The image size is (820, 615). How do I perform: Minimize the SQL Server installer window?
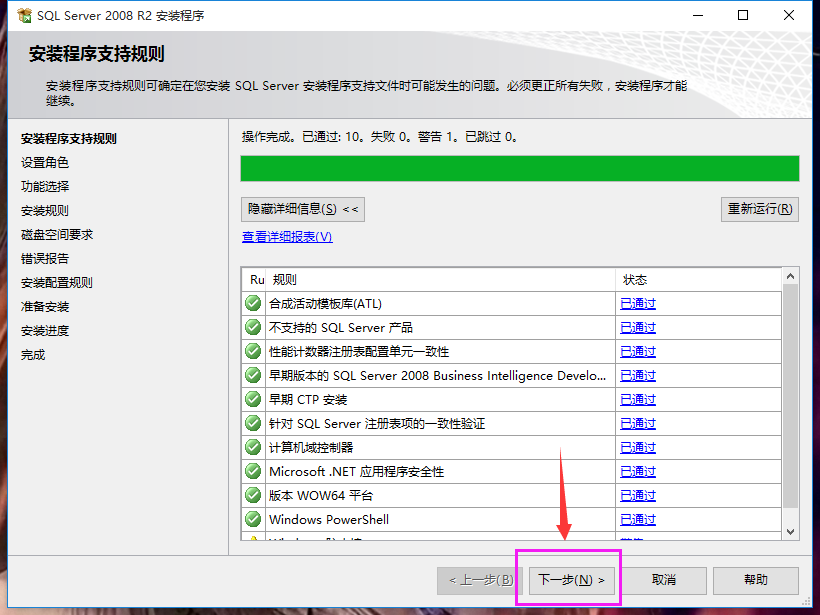[698, 15]
